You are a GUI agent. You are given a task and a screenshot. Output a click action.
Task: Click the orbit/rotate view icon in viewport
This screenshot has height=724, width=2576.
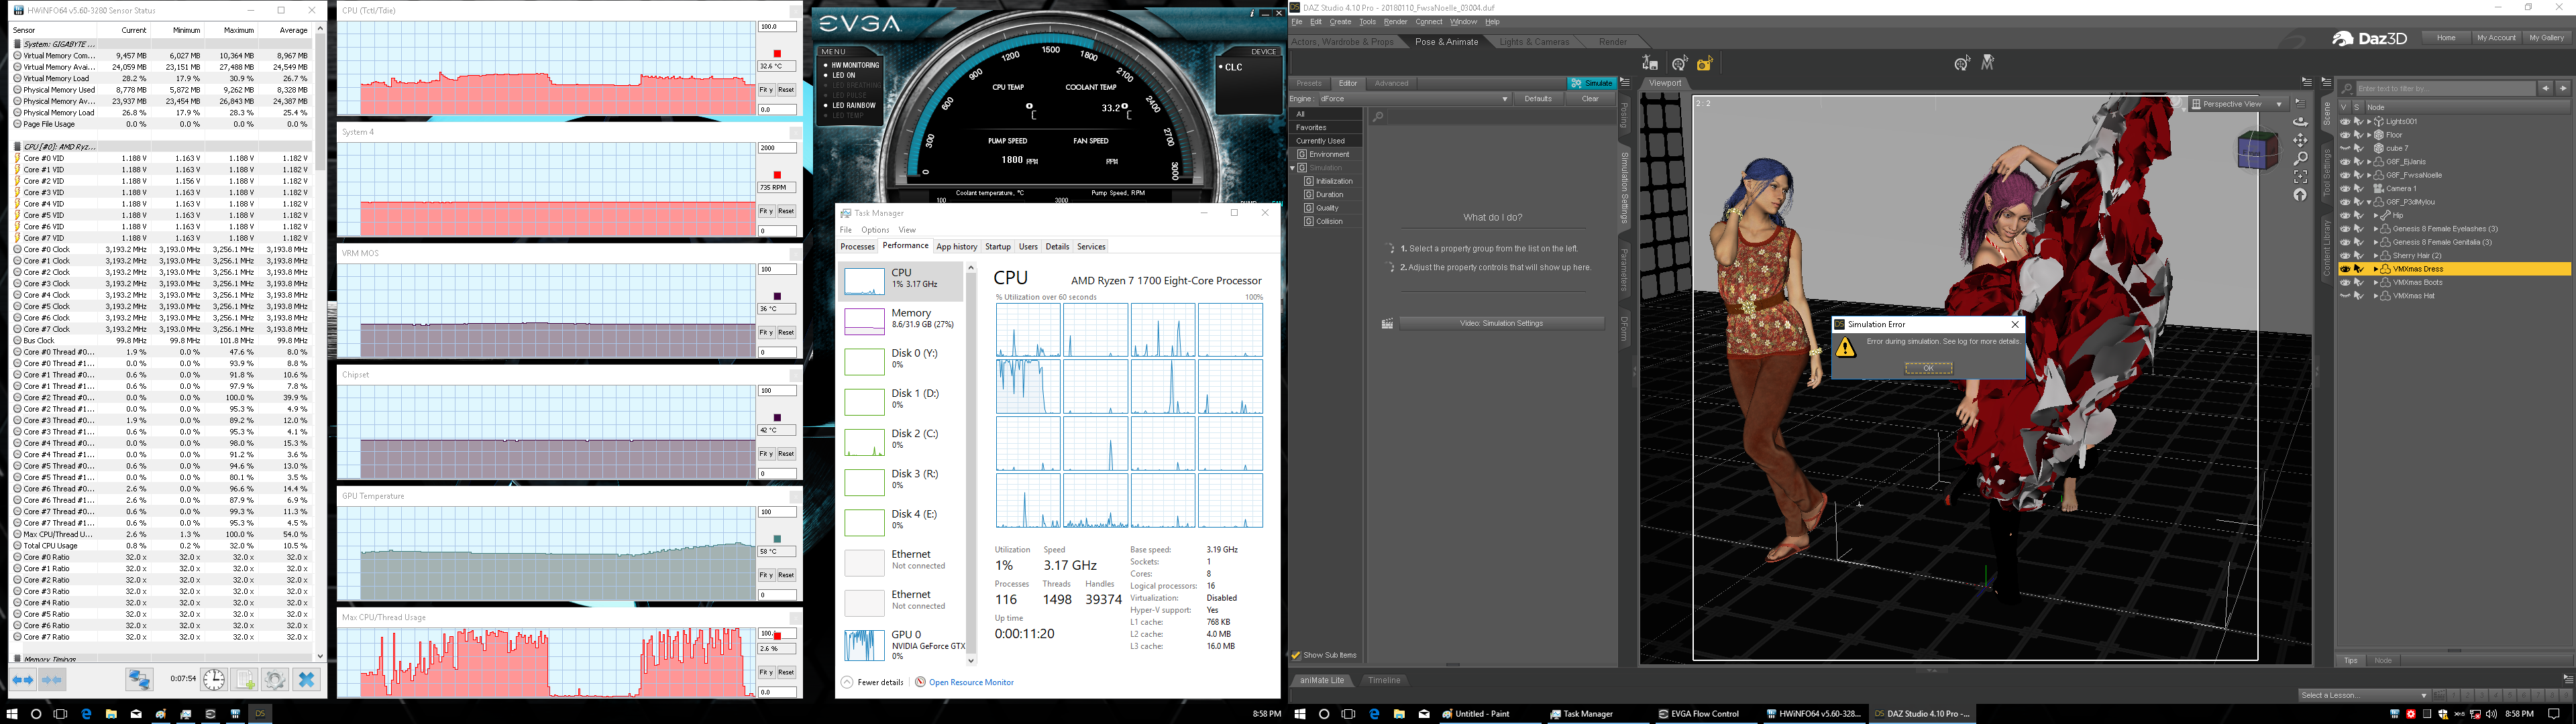(2300, 121)
